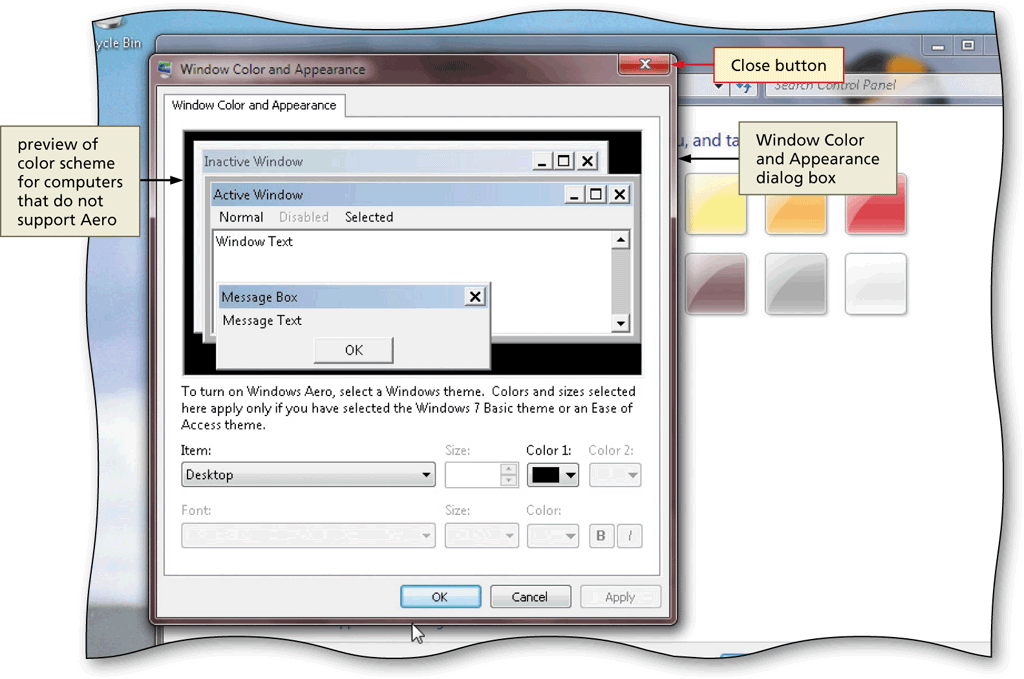Click the Apply button
Viewport: 1024px width, 679px height.
(x=620, y=597)
